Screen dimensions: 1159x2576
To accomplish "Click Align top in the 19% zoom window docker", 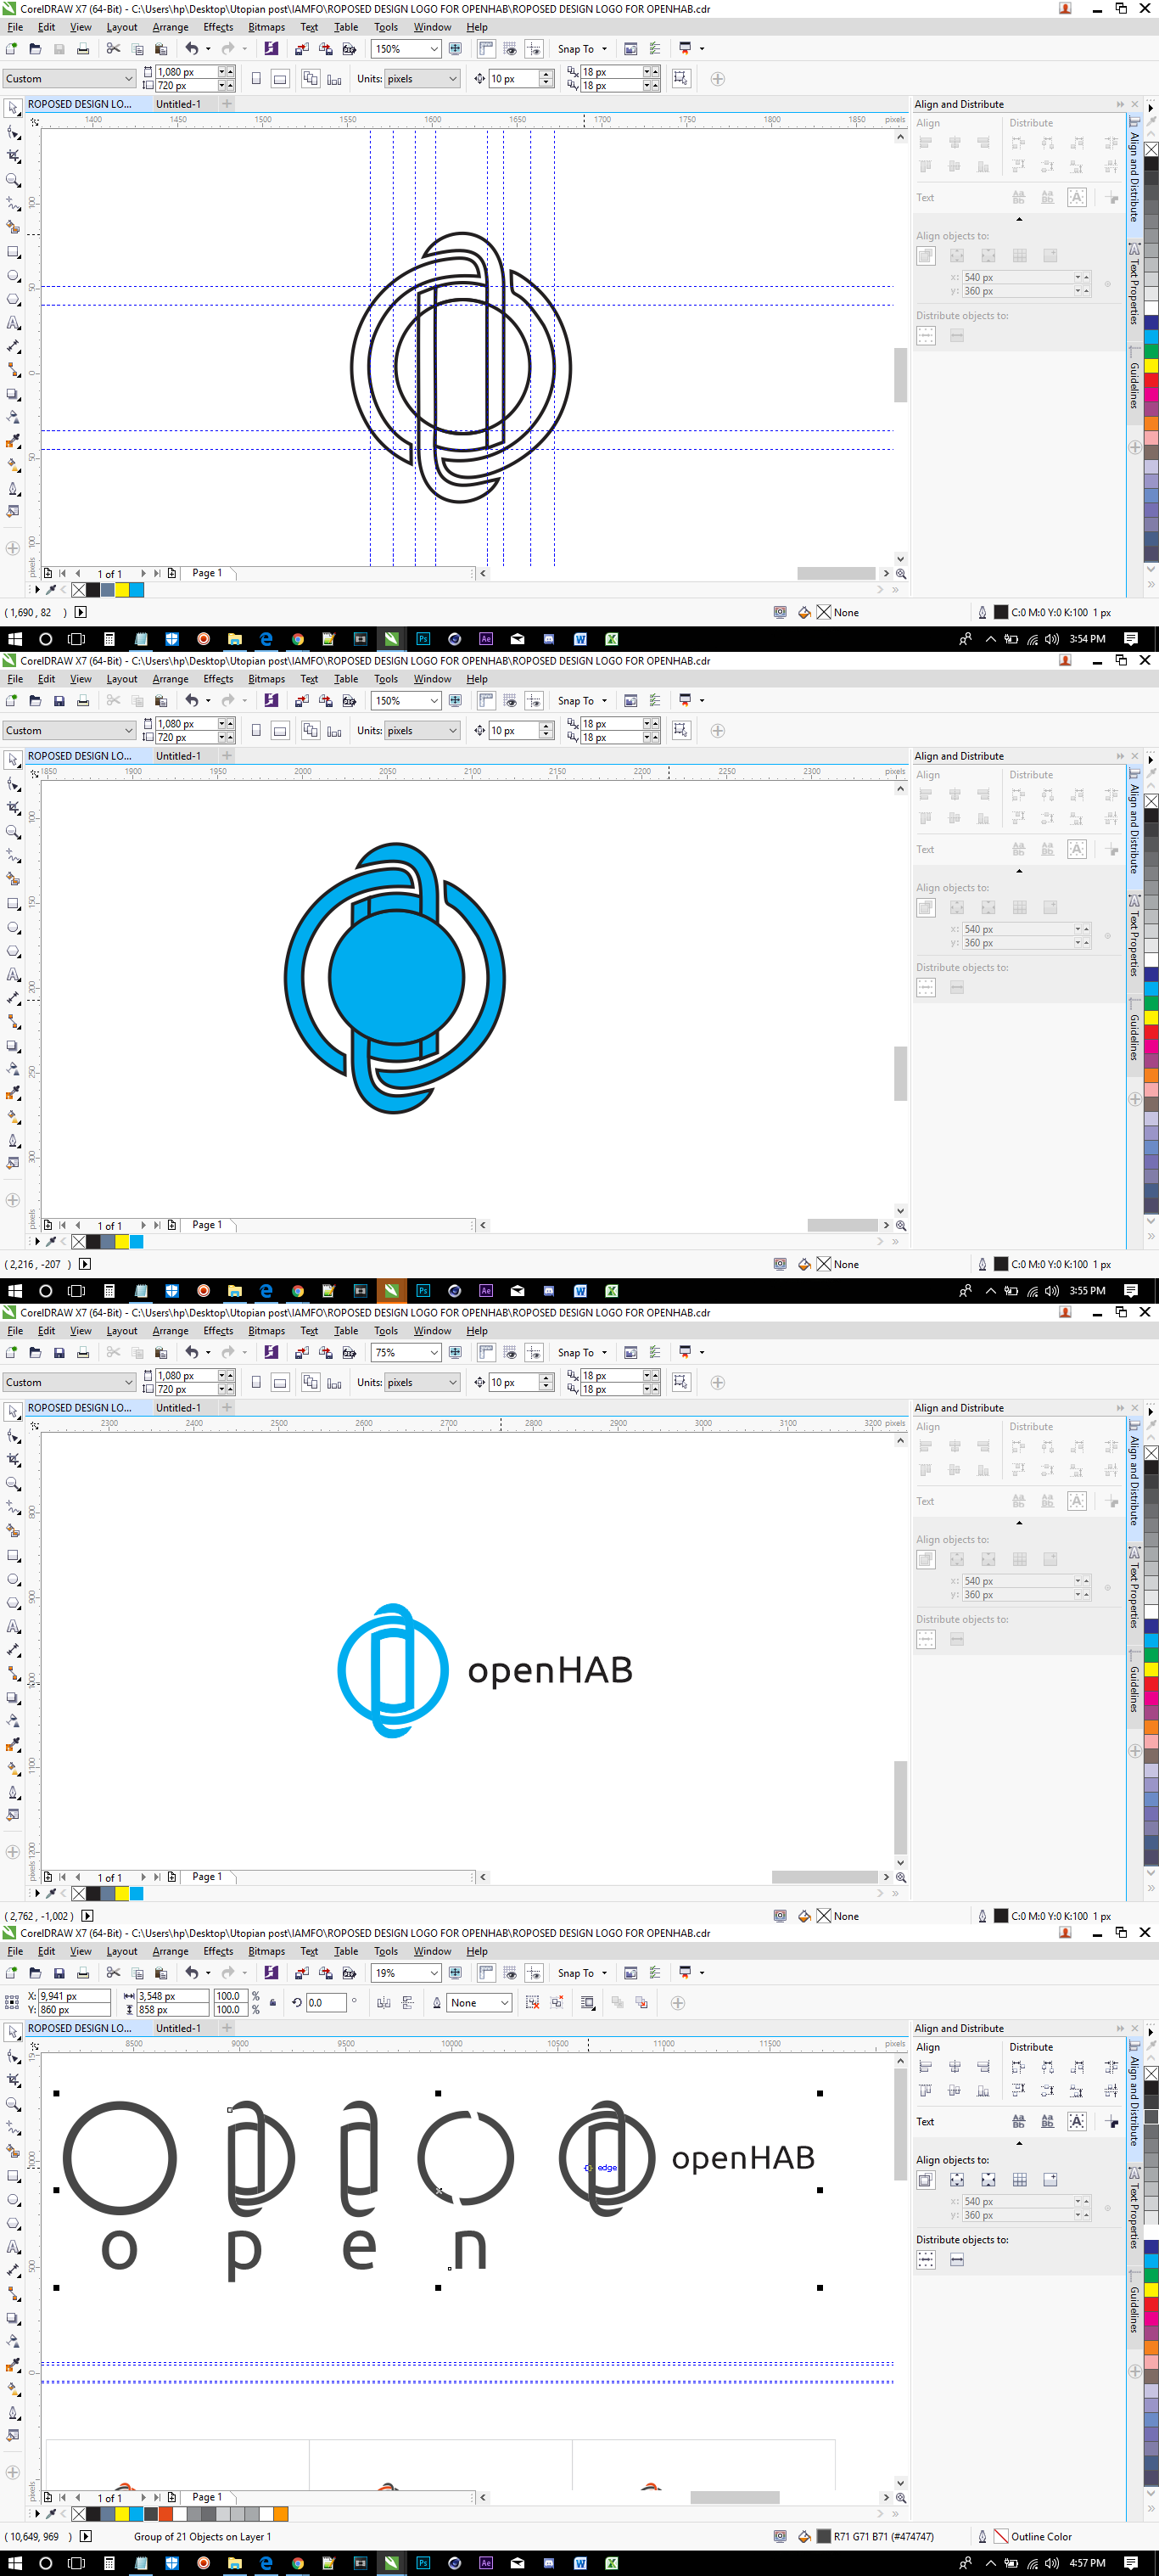I will point(925,2091).
